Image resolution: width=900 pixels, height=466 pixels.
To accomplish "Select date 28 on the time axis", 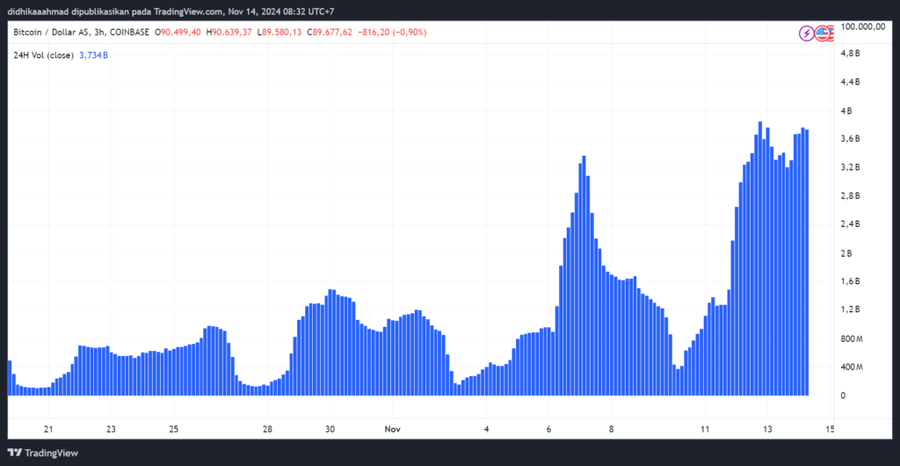I will 268,429.
